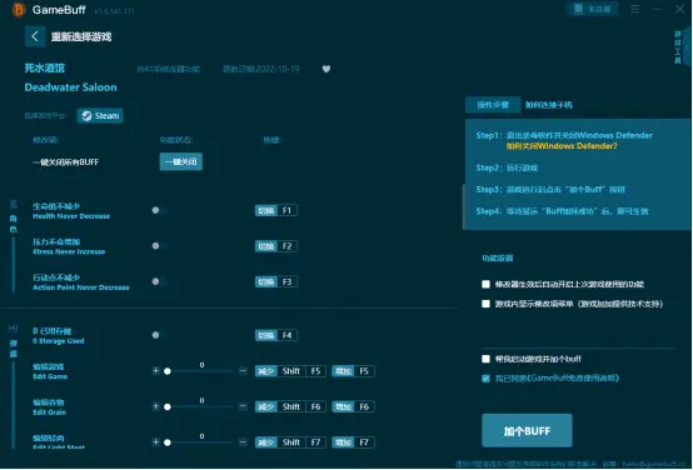Uncheck the GameBuff disclaimer agreement checkbox

coord(486,378)
